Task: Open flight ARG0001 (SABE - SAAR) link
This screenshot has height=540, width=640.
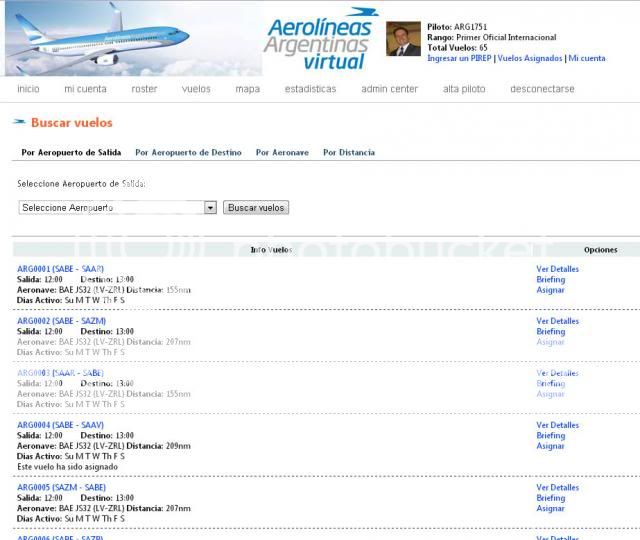Action: 60,269
